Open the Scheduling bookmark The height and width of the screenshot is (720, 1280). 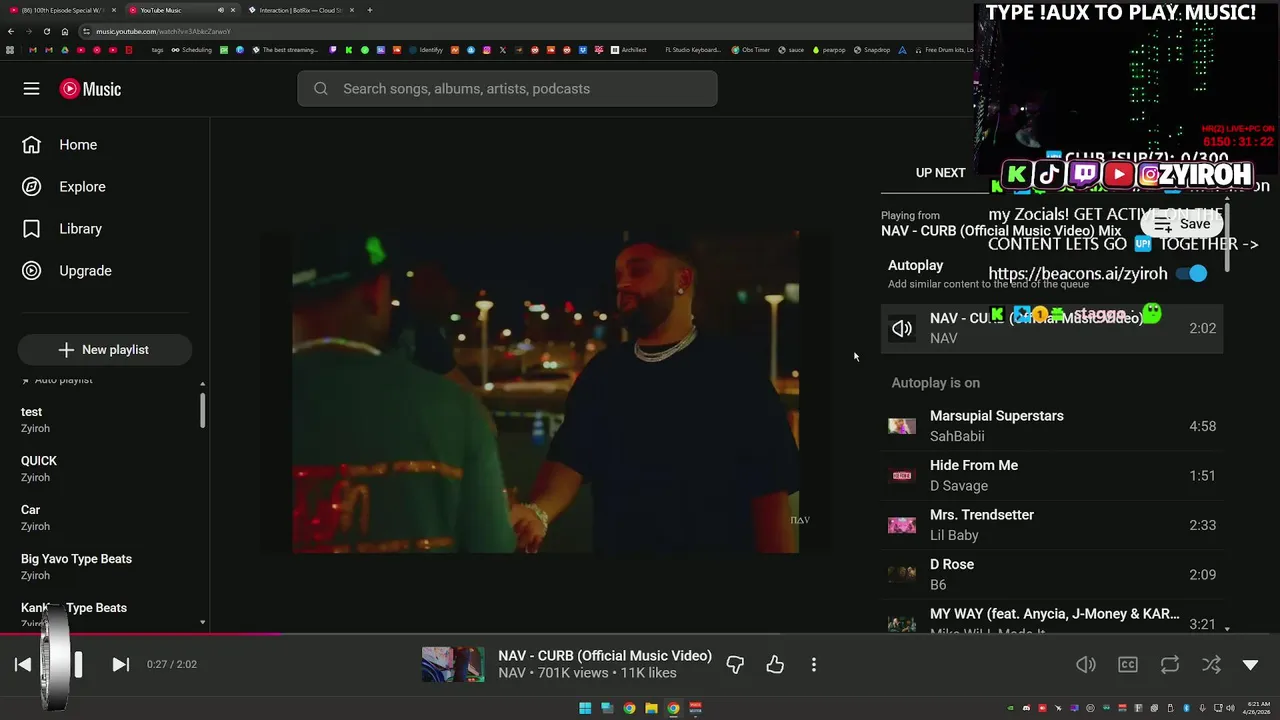pos(191,50)
